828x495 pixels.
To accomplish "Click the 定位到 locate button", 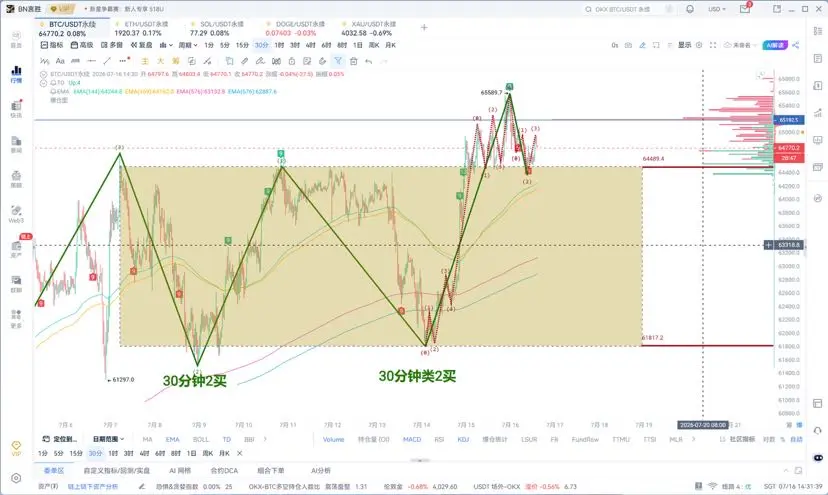I will 60,439.
